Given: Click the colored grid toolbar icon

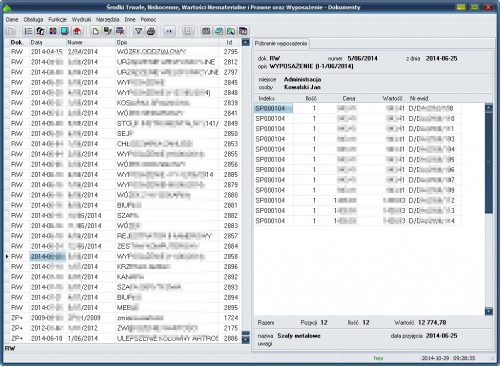Looking at the screenshot, I should [x=53, y=31].
